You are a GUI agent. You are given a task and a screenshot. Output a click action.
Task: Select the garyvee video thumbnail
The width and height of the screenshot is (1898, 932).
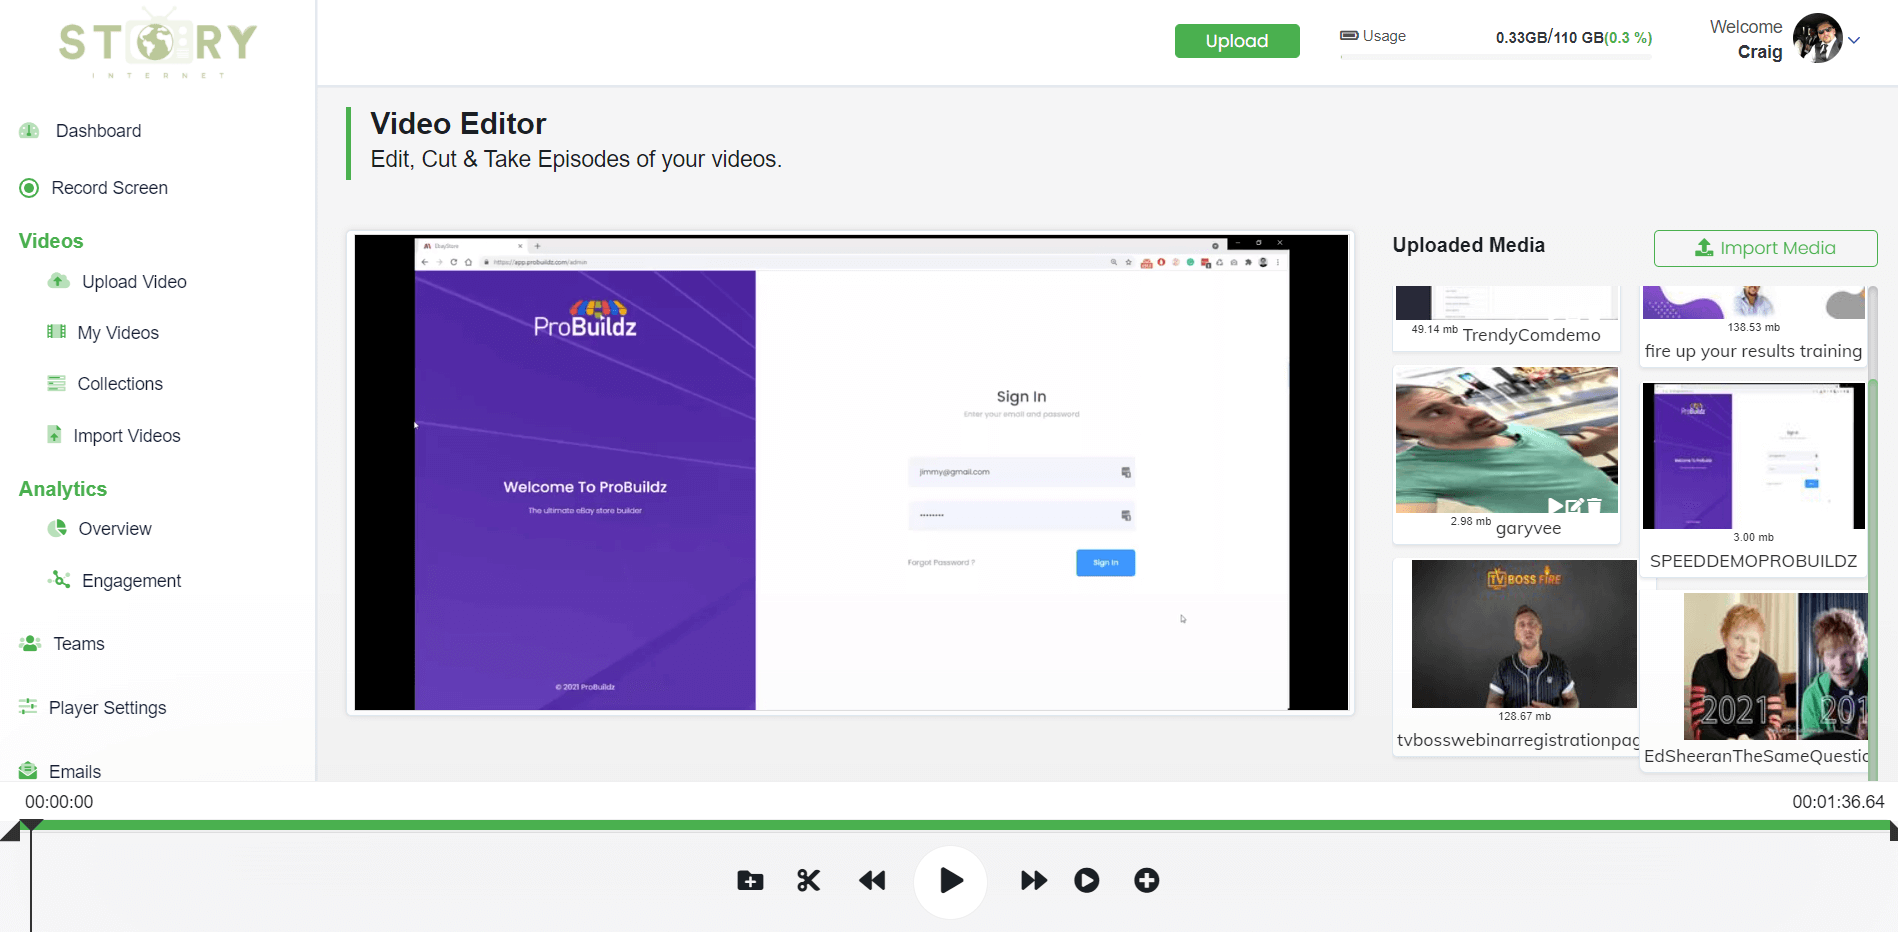point(1506,440)
